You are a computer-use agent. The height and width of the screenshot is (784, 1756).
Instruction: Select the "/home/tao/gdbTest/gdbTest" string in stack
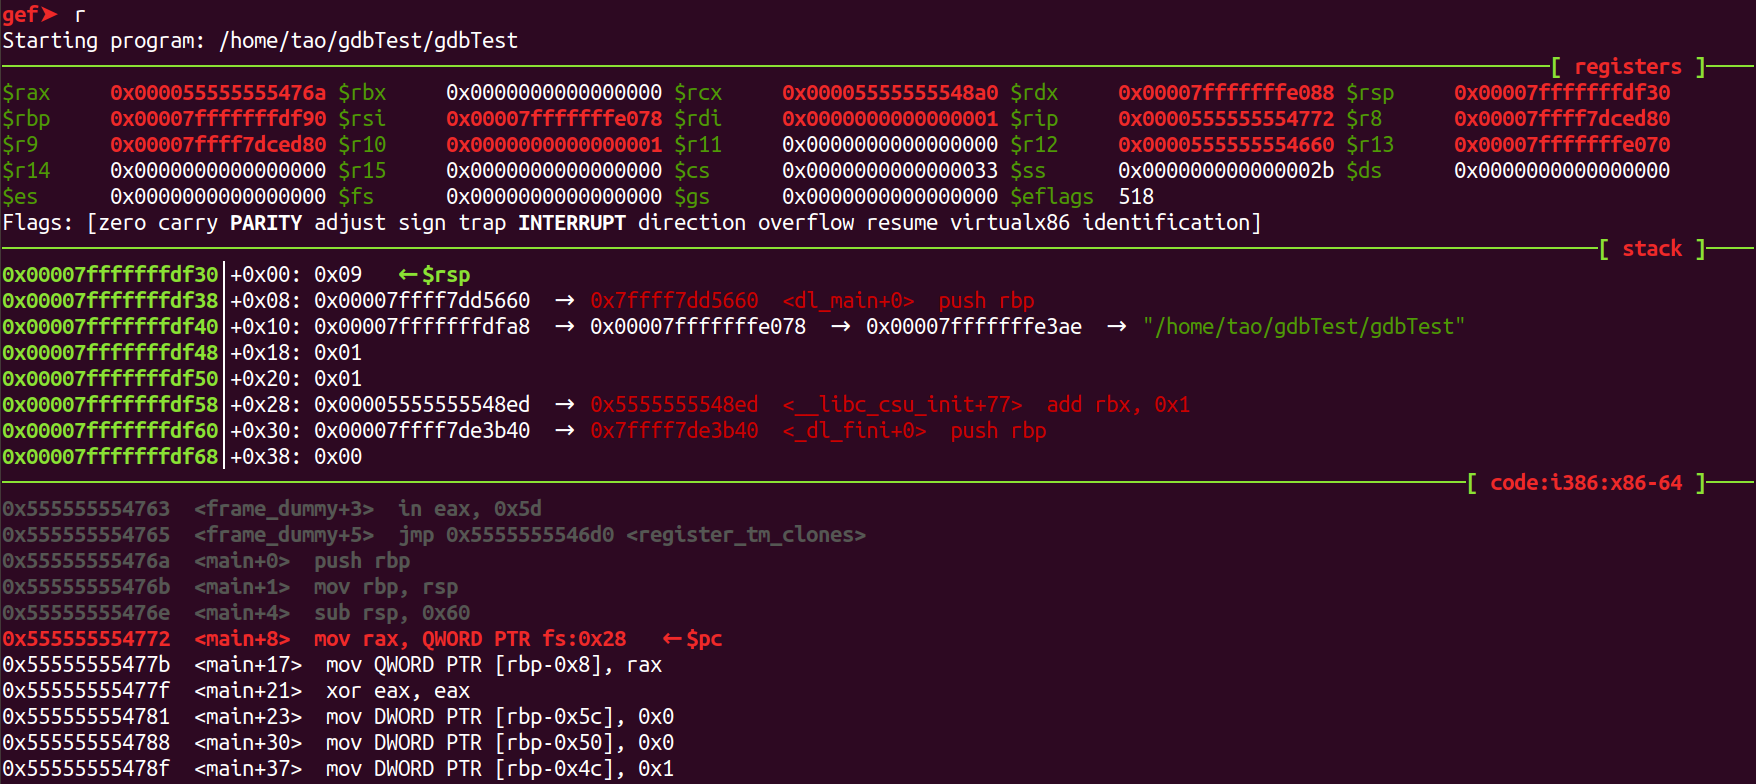1304,326
